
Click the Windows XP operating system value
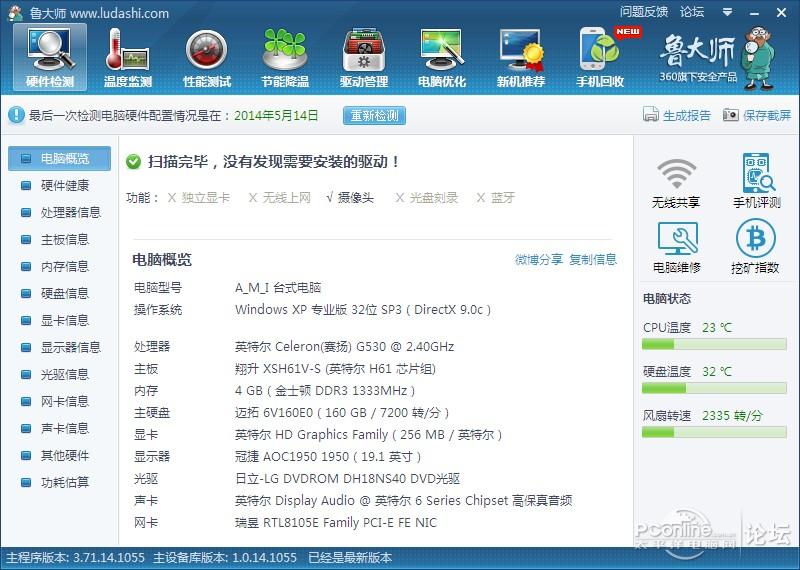[363, 310]
